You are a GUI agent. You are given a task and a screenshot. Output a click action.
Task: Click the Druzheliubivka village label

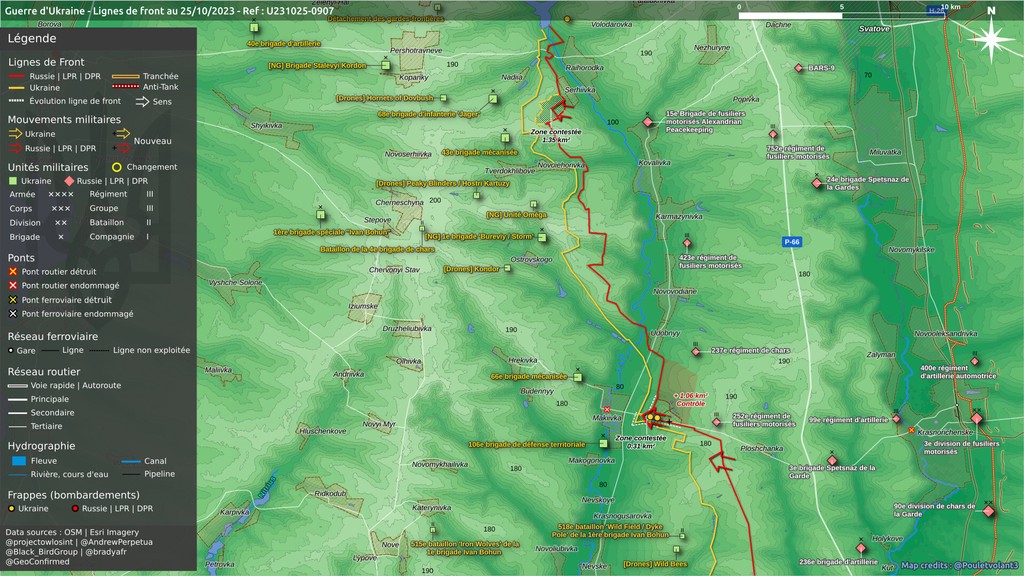click(x=407, y=328)
